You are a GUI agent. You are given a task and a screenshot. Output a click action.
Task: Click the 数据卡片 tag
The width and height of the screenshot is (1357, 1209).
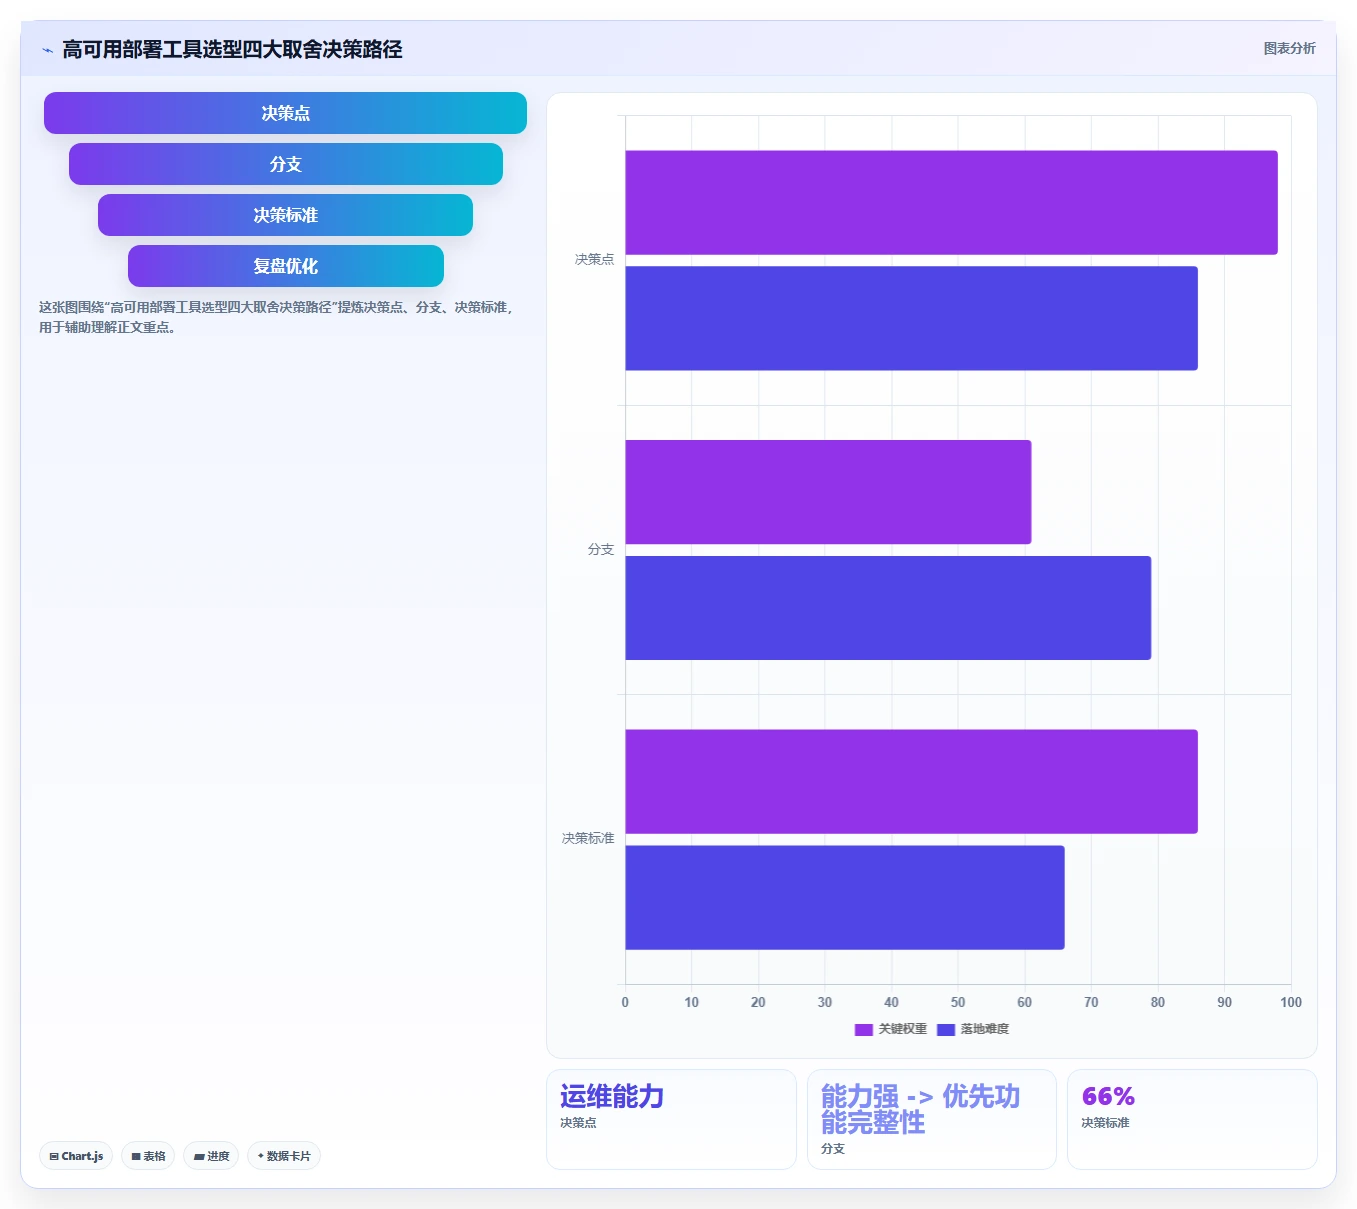coord(284,1156)
